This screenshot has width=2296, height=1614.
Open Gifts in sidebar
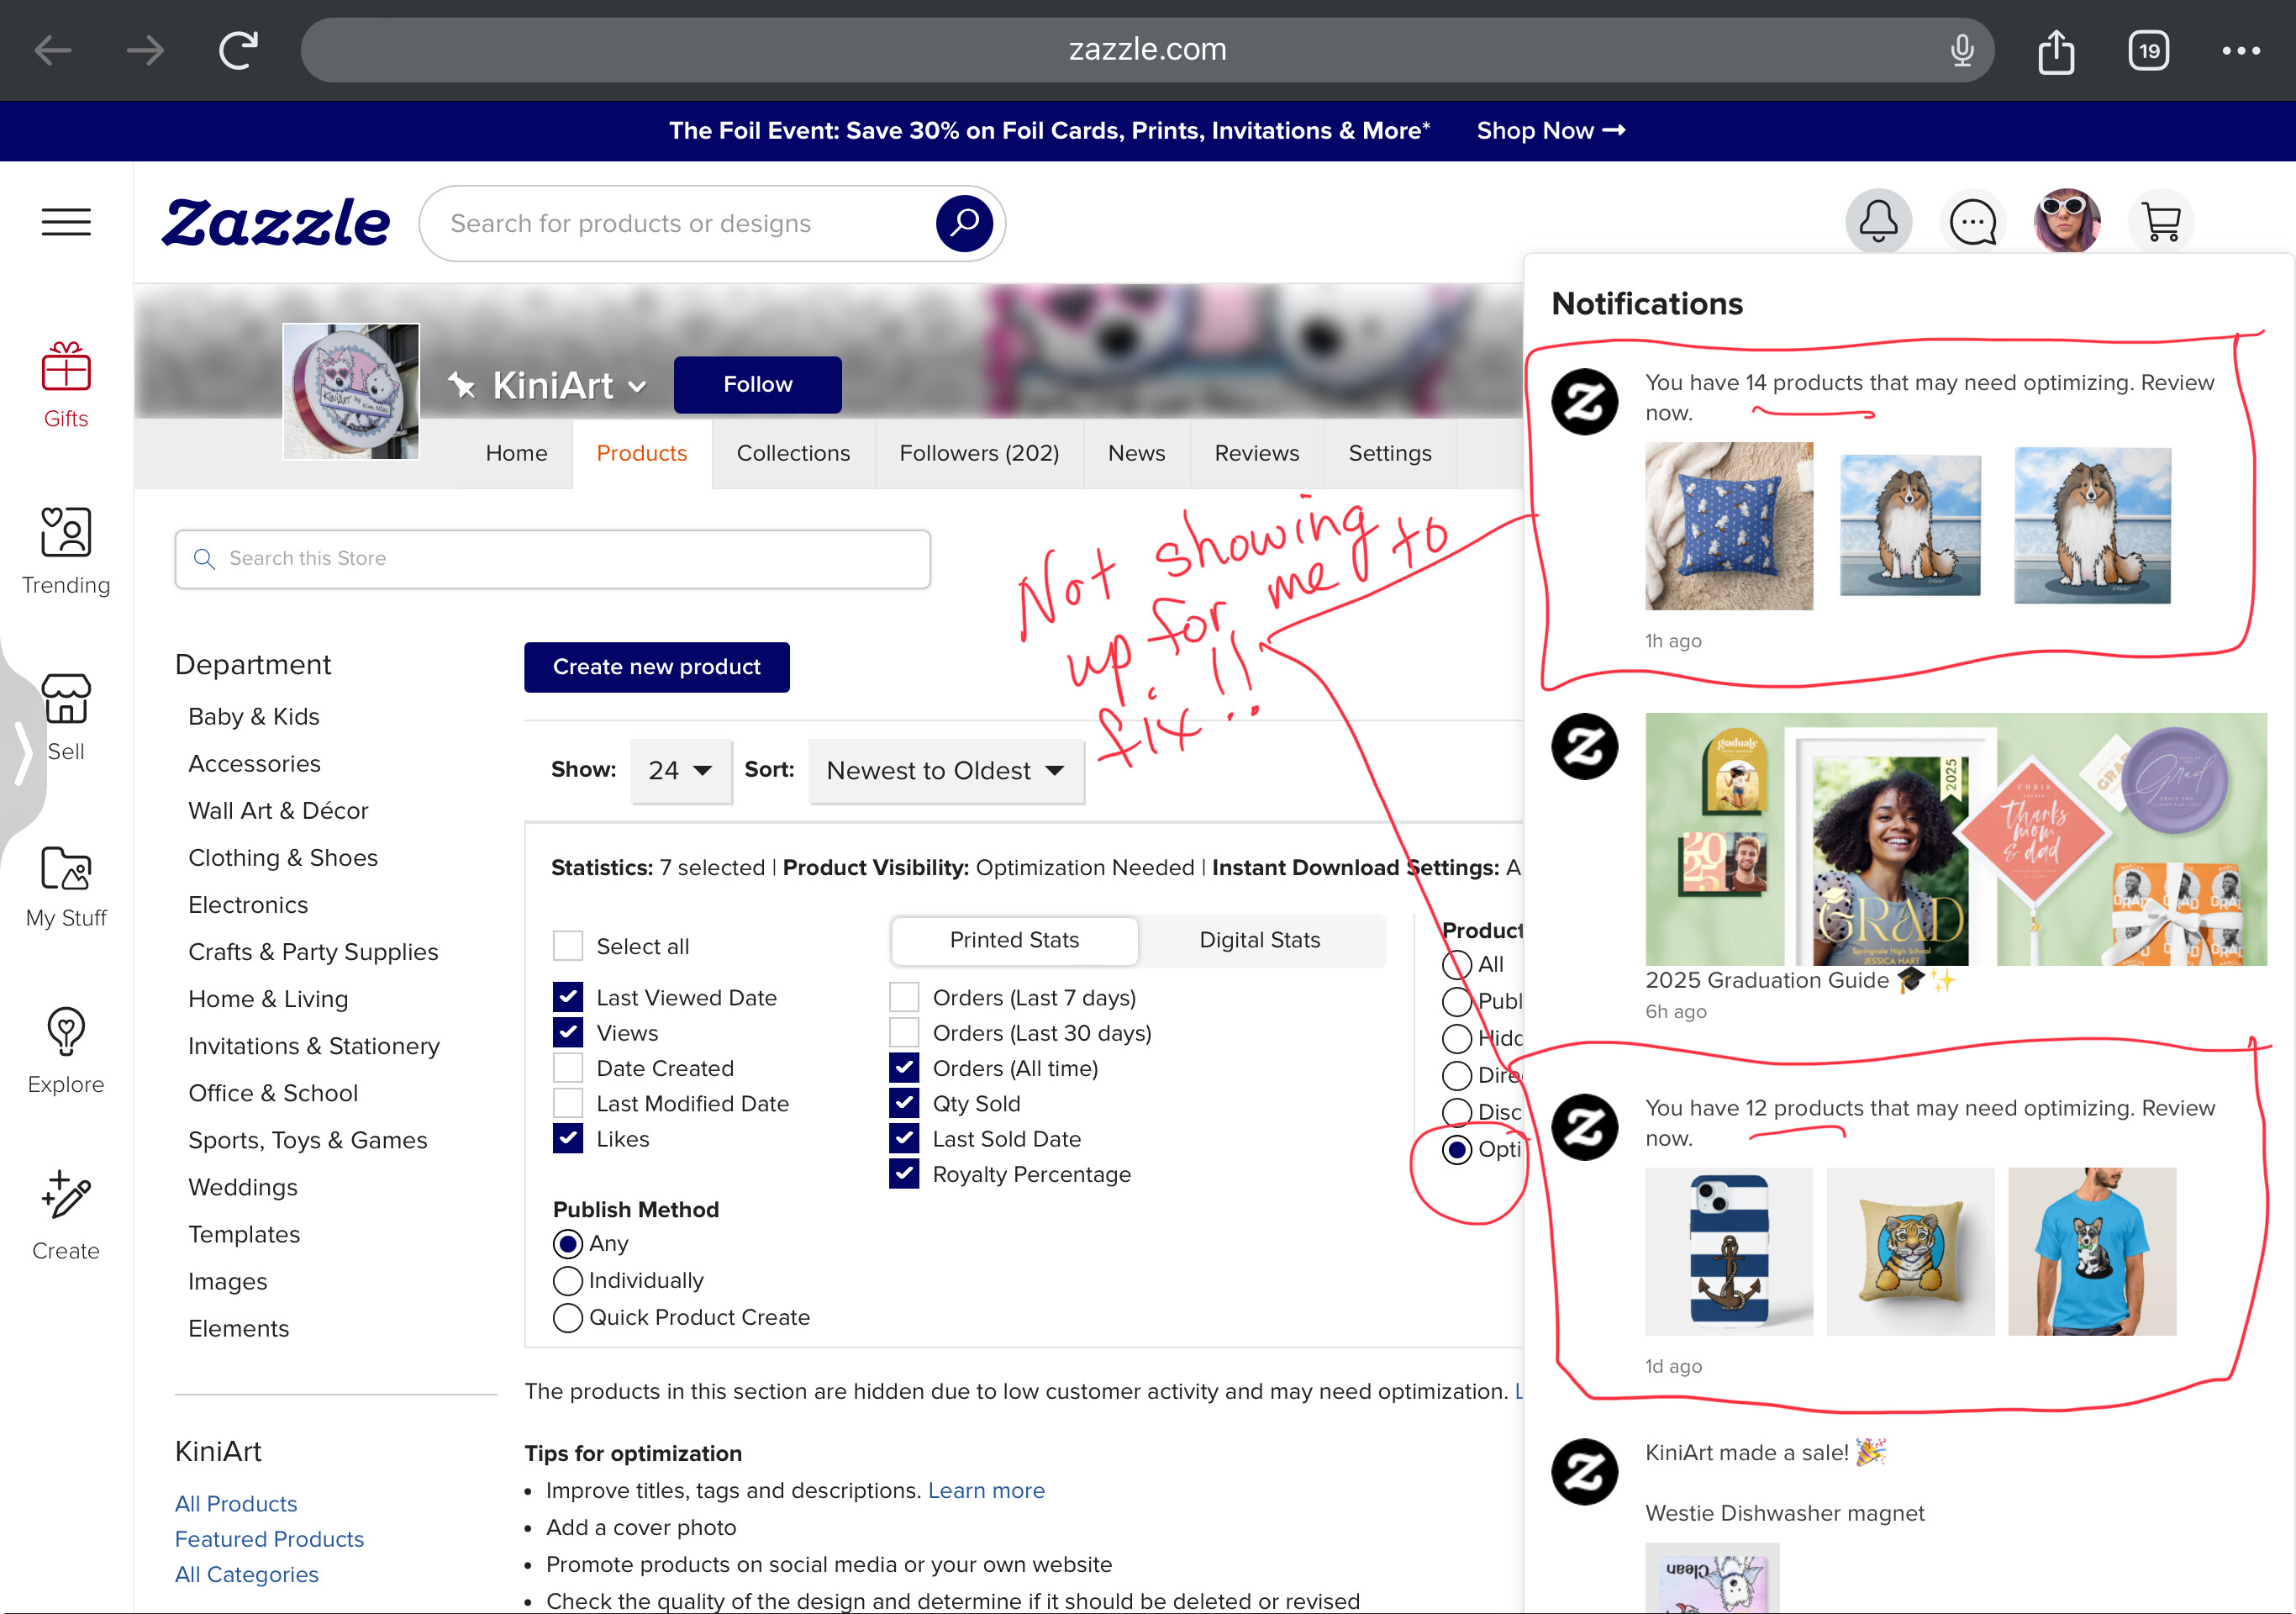tap(66, 385)
